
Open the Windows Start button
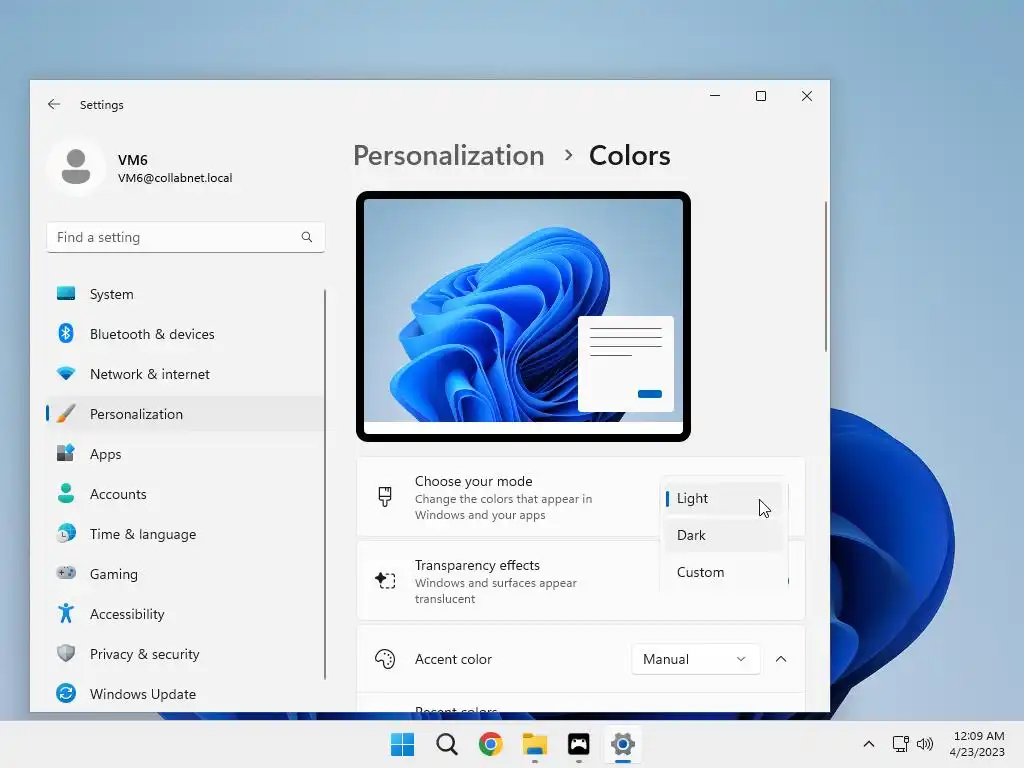pyautogui.click(x=402, y=744)
